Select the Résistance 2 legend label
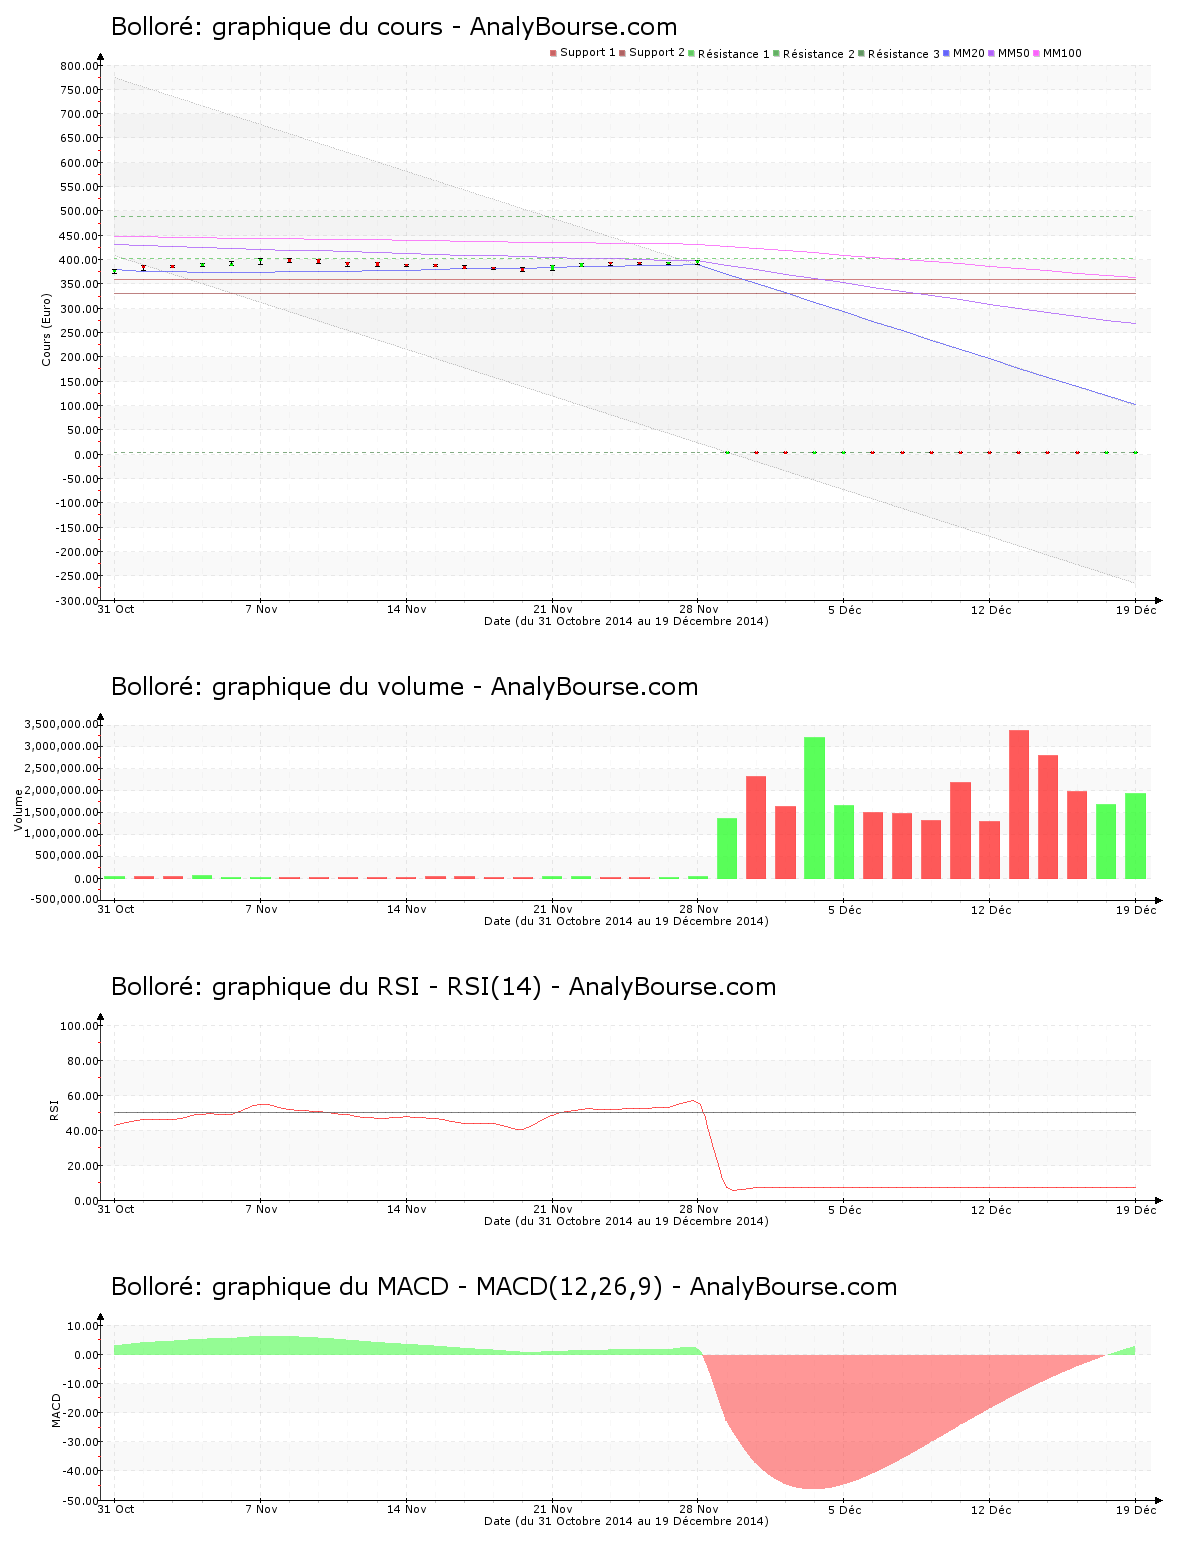 pos(819,54)
